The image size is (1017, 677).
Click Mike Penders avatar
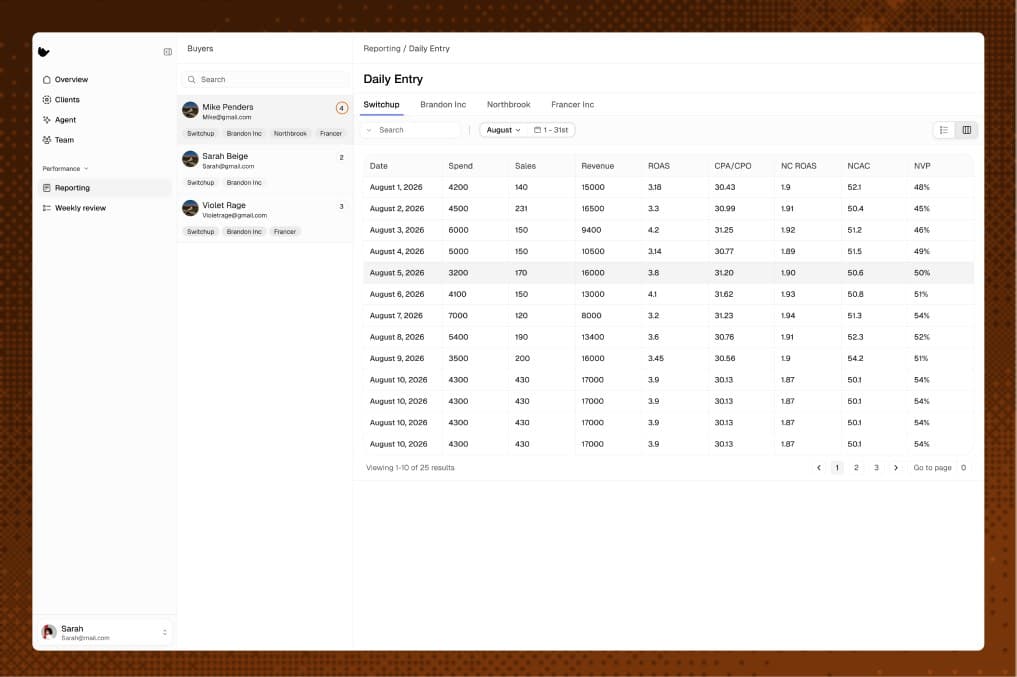[190, 110]
